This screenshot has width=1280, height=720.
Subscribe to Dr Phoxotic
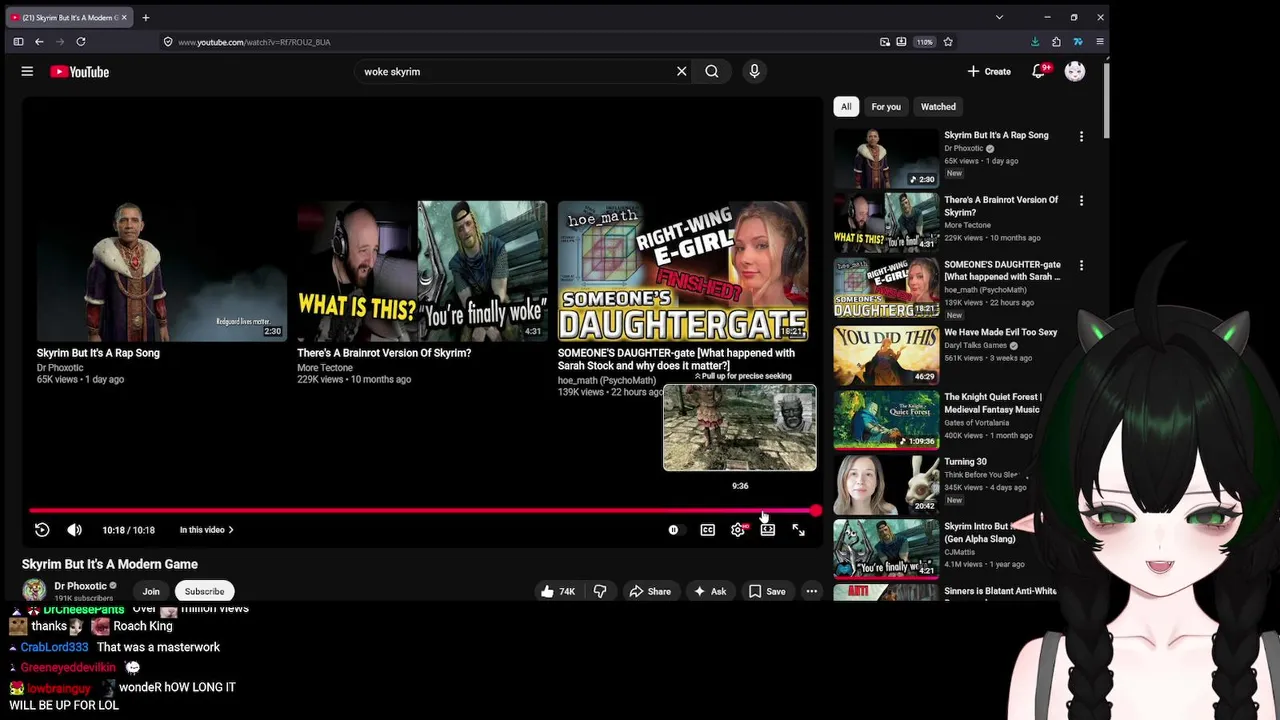[x=204, y=591]
